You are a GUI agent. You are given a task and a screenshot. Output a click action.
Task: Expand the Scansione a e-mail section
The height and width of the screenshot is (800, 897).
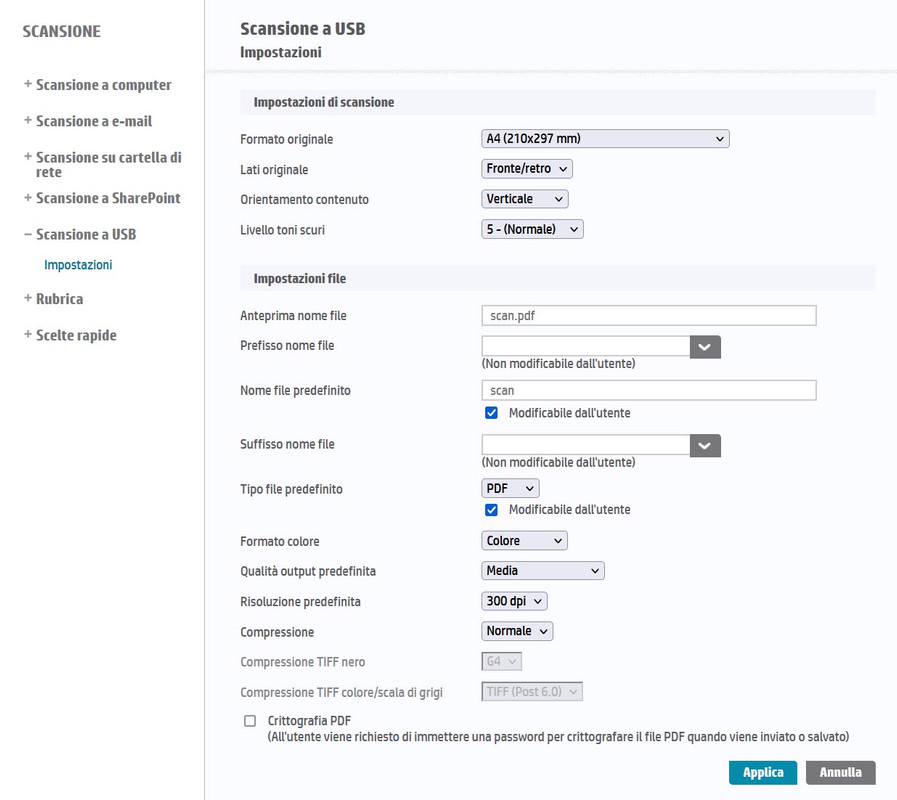pos(88,121)
